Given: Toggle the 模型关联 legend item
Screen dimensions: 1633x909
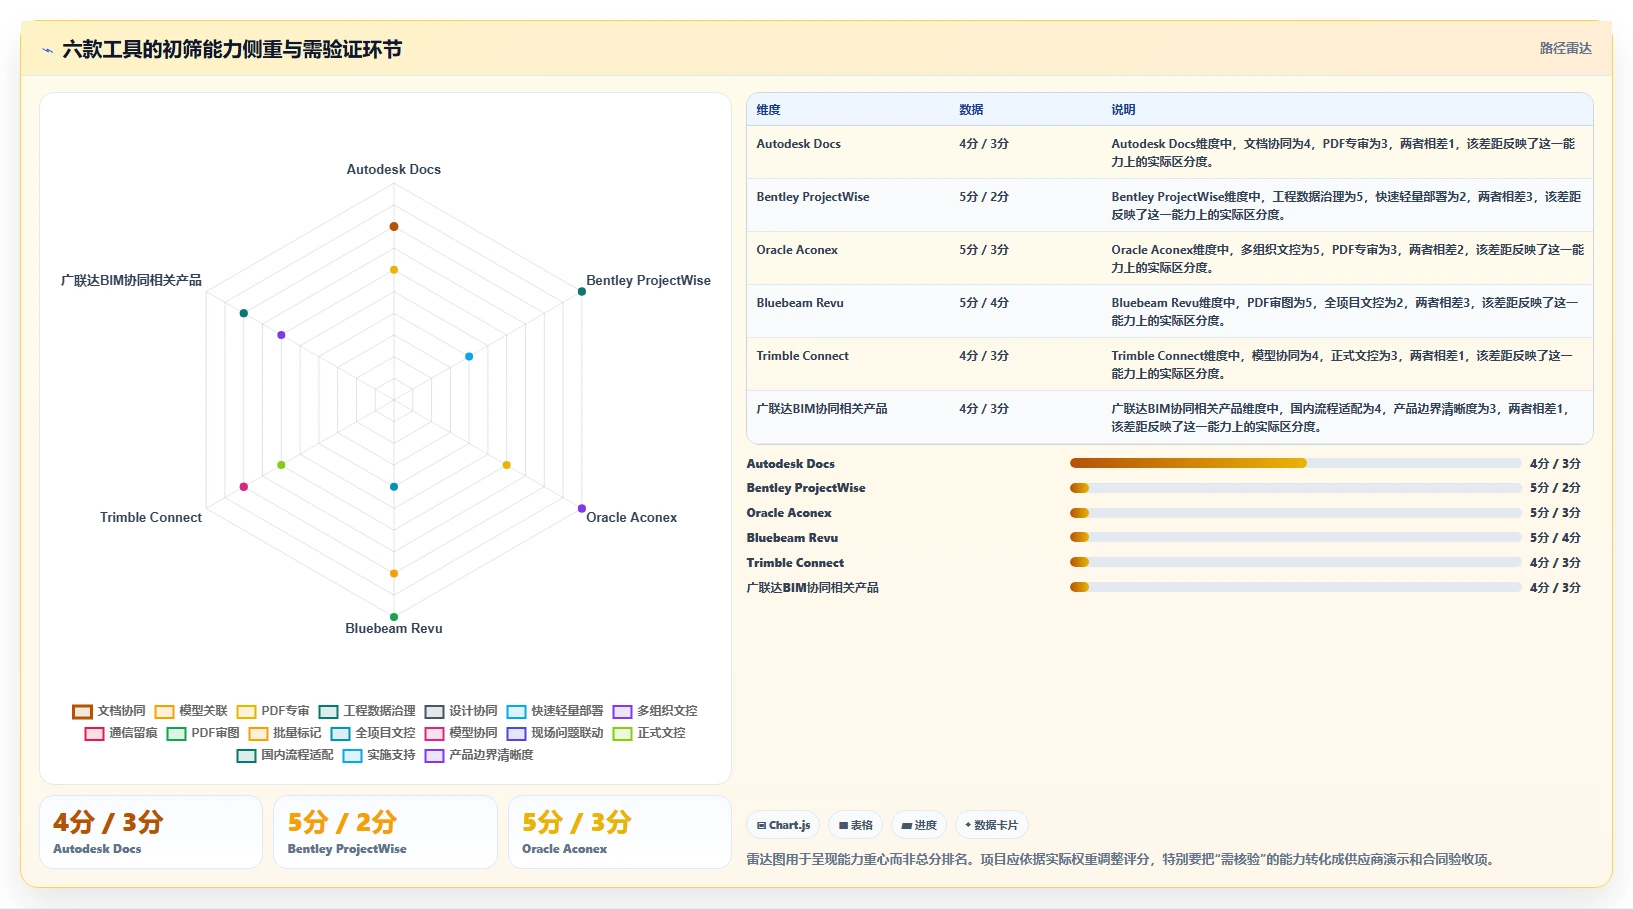Looking at the screenshot, I should (191, 711).
